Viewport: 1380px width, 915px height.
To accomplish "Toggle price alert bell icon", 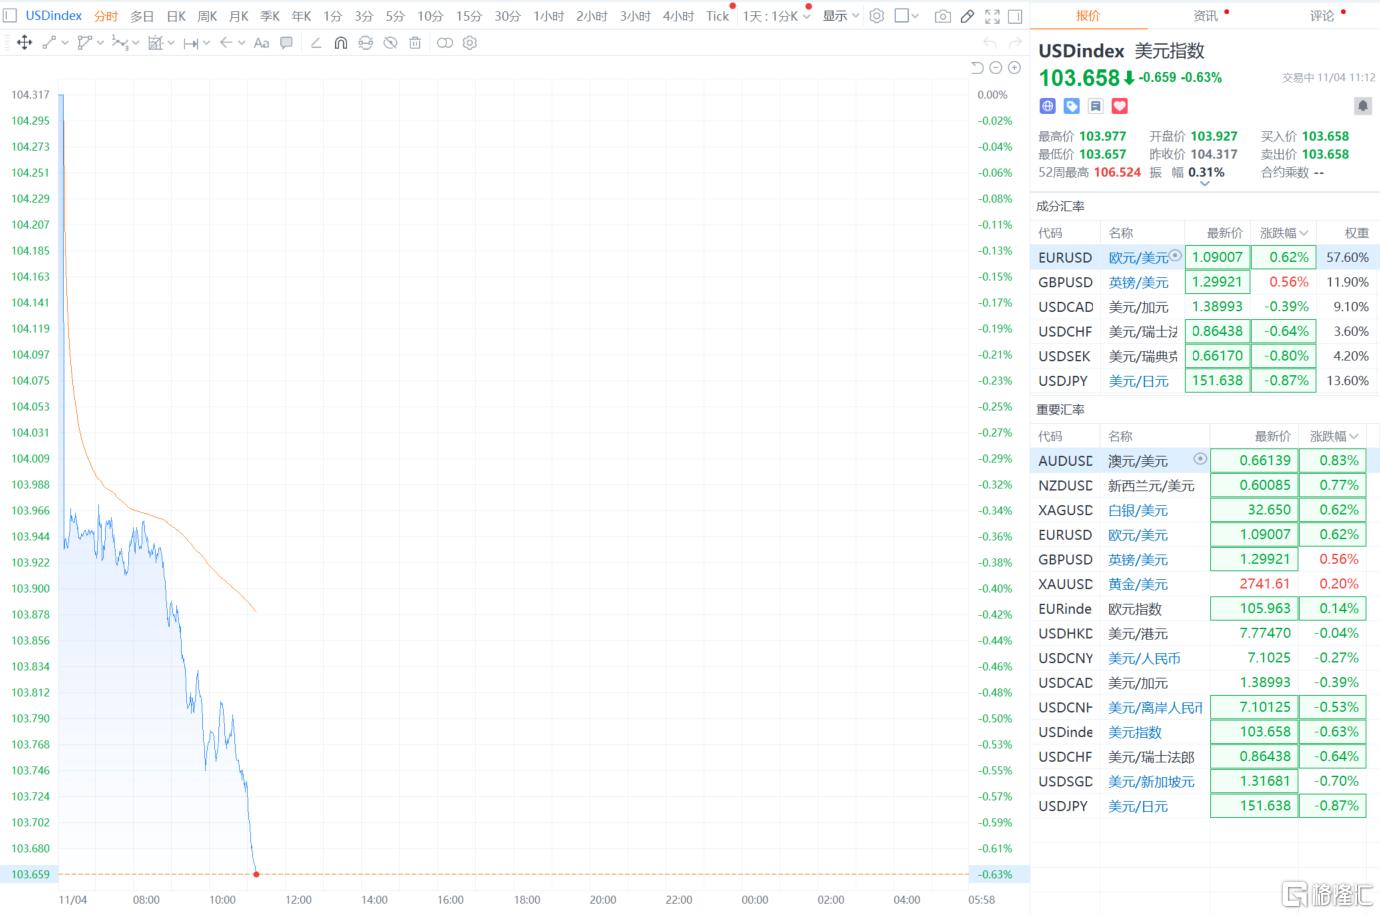I will [1362, 106].
